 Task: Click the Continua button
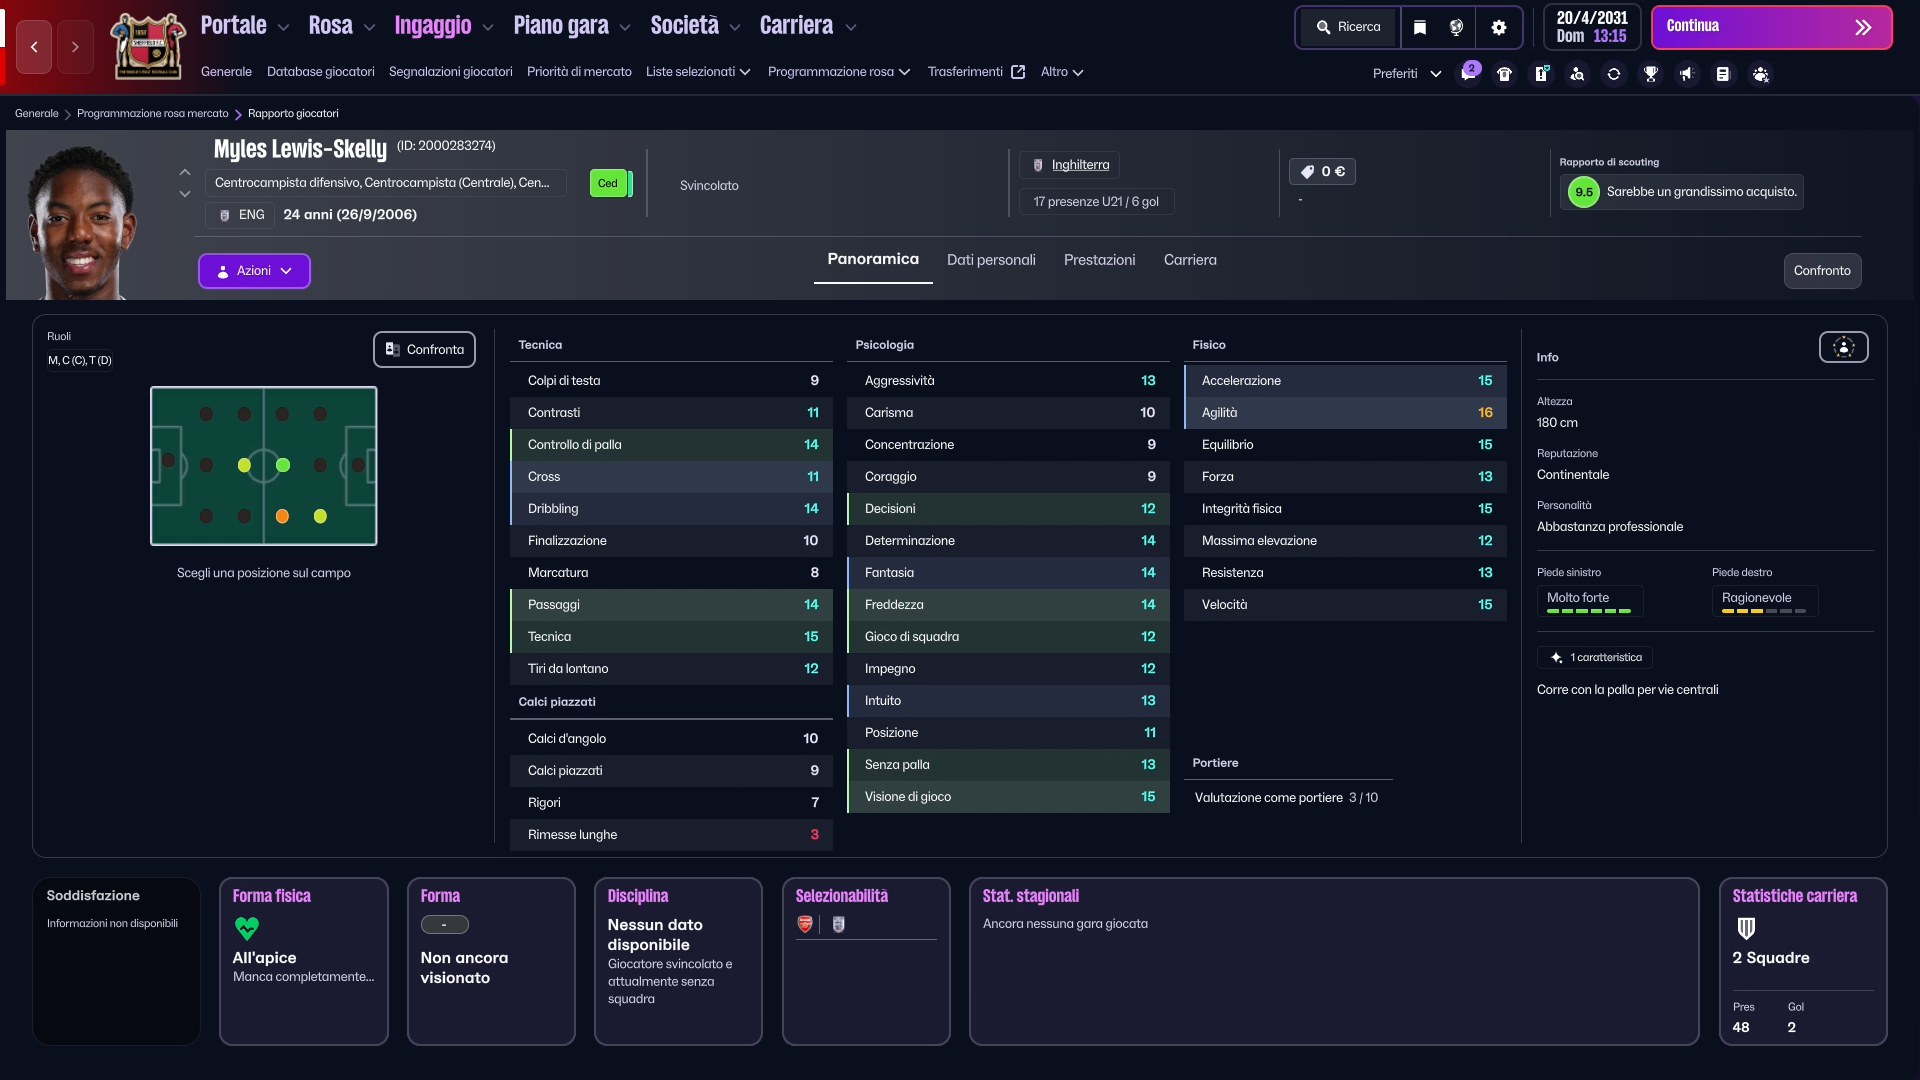1771,27
